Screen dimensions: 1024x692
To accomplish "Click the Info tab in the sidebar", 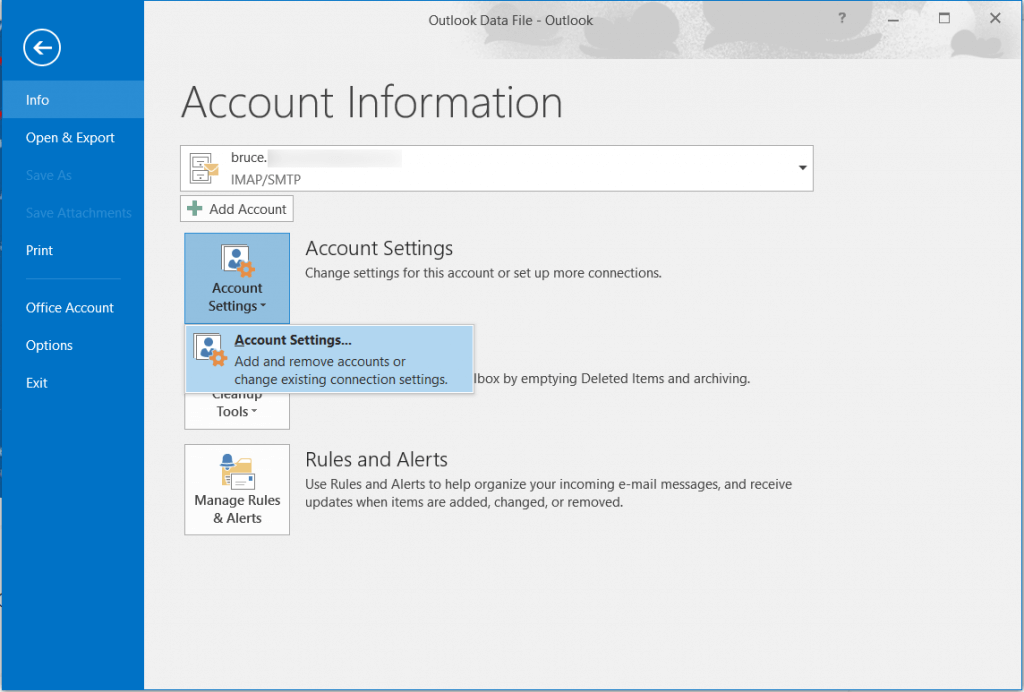I will click(37, 99).
